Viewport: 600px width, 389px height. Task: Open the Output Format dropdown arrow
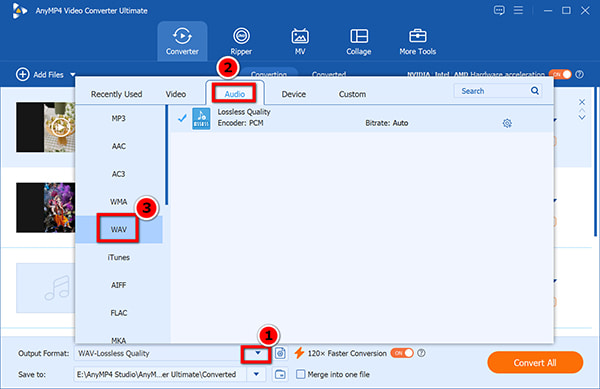point(258,353)
